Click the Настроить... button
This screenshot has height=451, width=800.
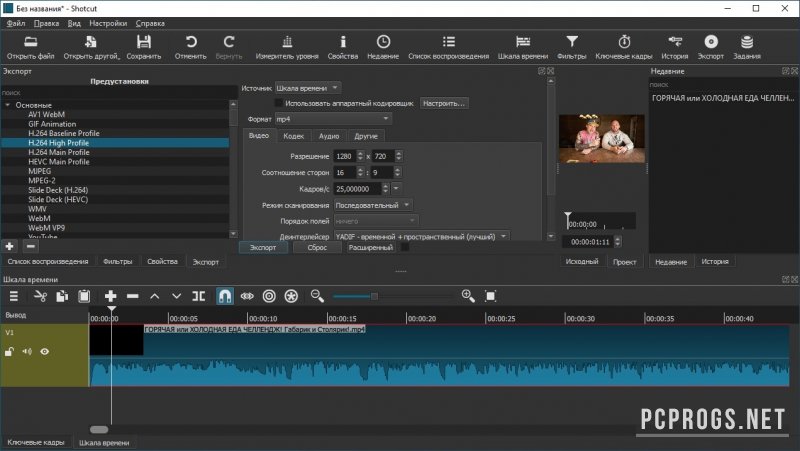pyautogui.click(x=444, y=103)
